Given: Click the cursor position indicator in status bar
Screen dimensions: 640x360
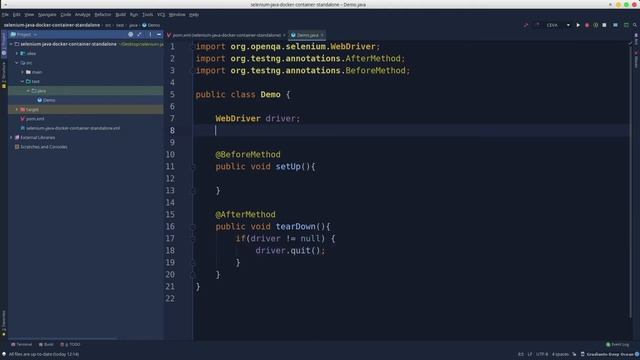Looking at the screenshot, I should (x=521, y=354).
